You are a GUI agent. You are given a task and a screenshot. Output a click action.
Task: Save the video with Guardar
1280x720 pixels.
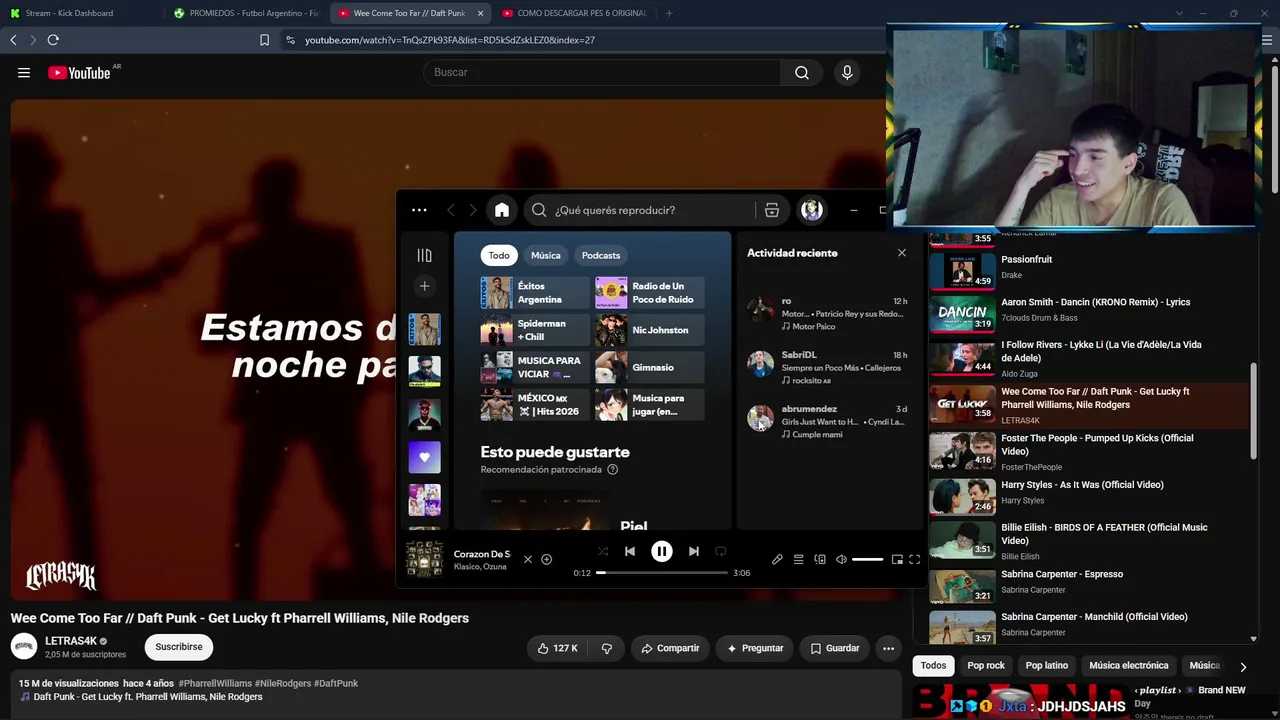coord(835,648)
